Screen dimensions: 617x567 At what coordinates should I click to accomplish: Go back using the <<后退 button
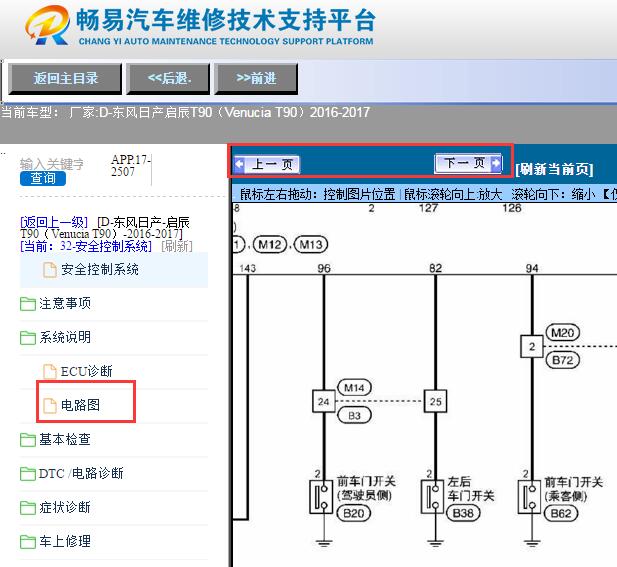[168, 78]
